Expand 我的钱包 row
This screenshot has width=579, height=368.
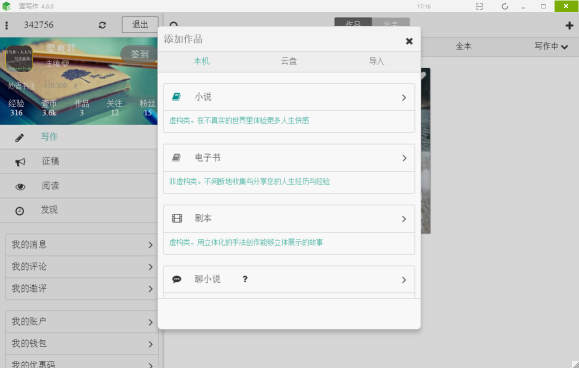point(82,344)
